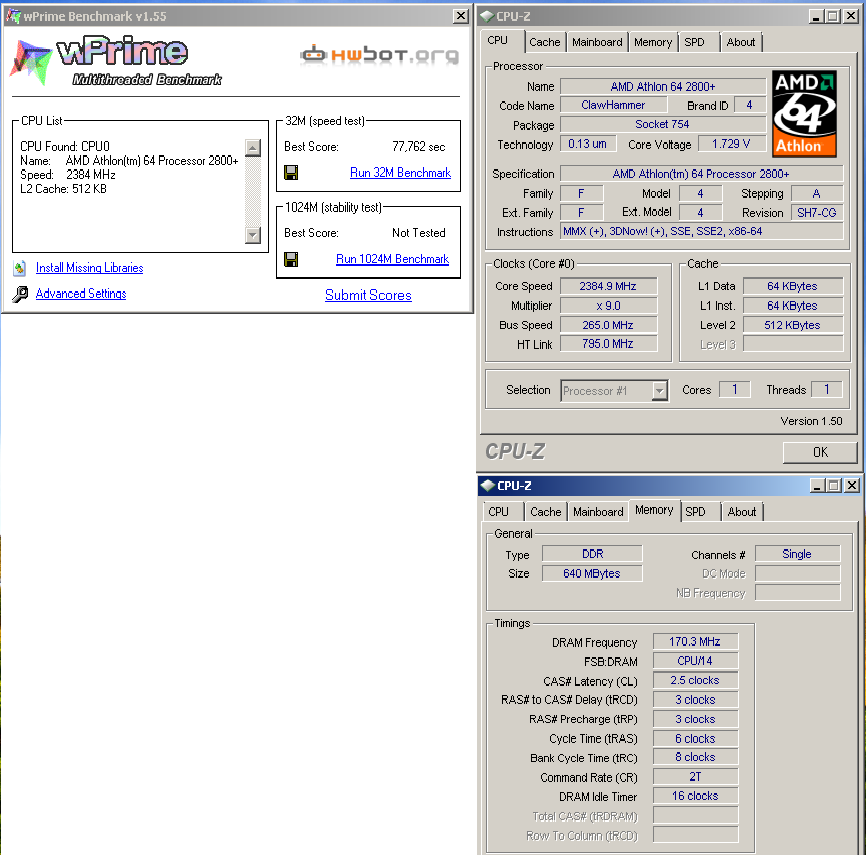Click the memory Type value DDR
Image resolution: width=866 pixels, height=855 pixels.
click(x=592, y=554)
